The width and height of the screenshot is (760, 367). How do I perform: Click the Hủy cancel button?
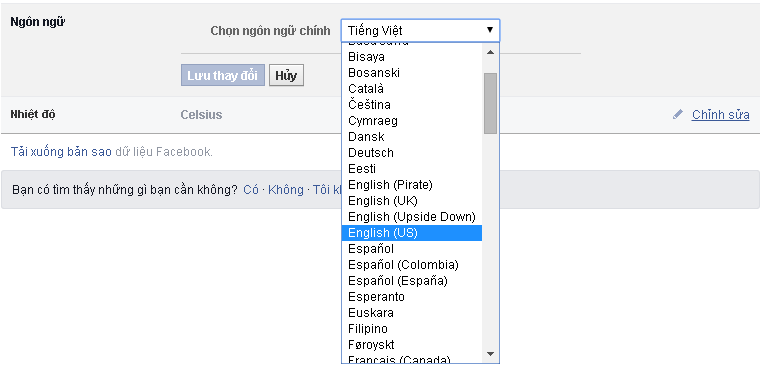pos(286,76)
